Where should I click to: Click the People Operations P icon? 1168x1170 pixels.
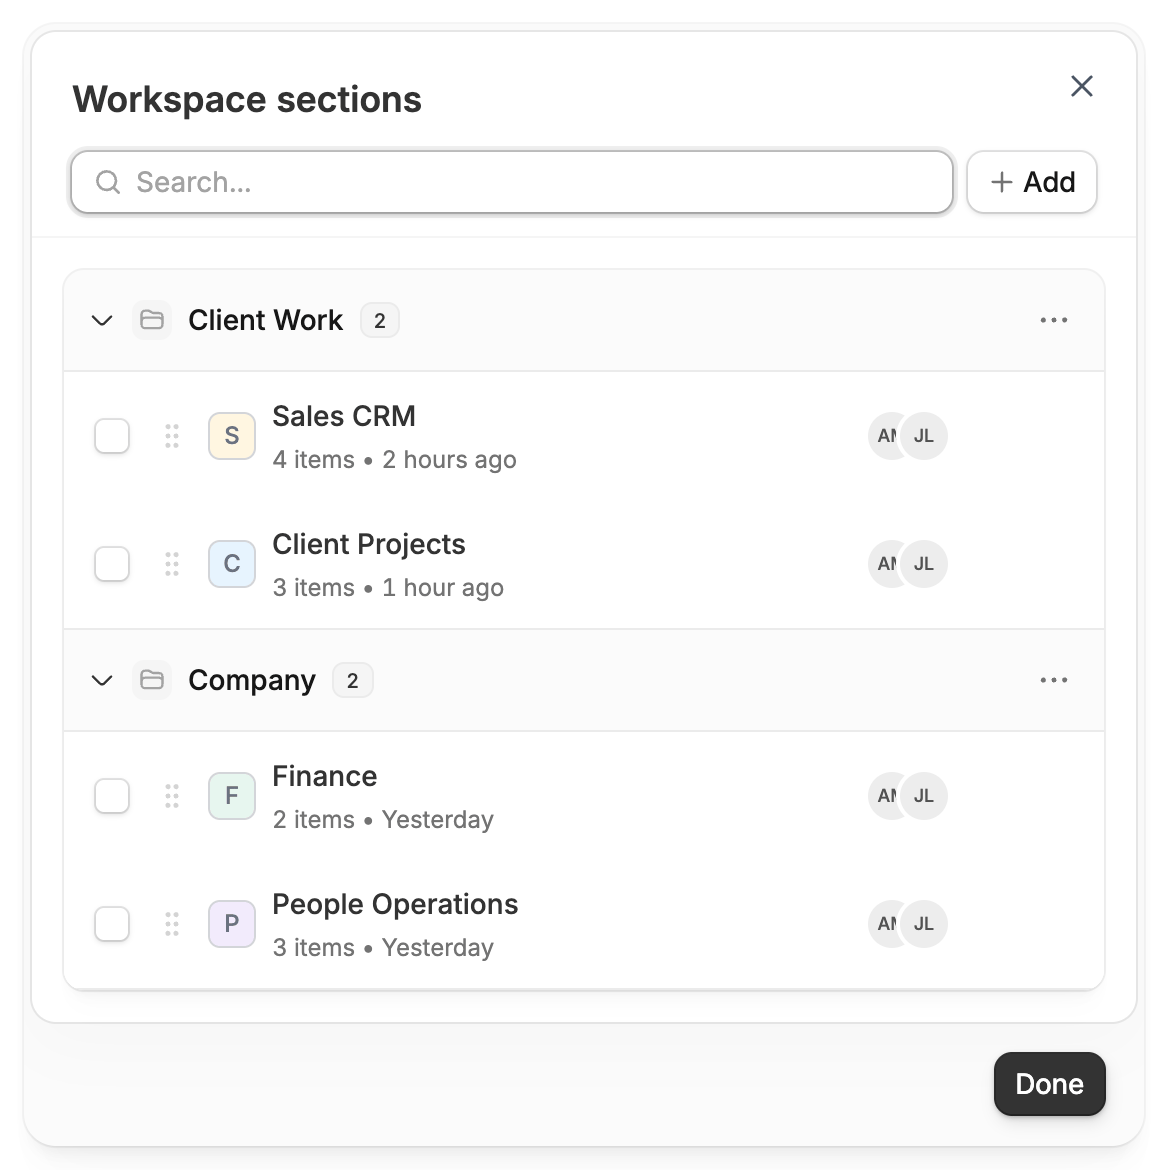[x=232, y=924]
